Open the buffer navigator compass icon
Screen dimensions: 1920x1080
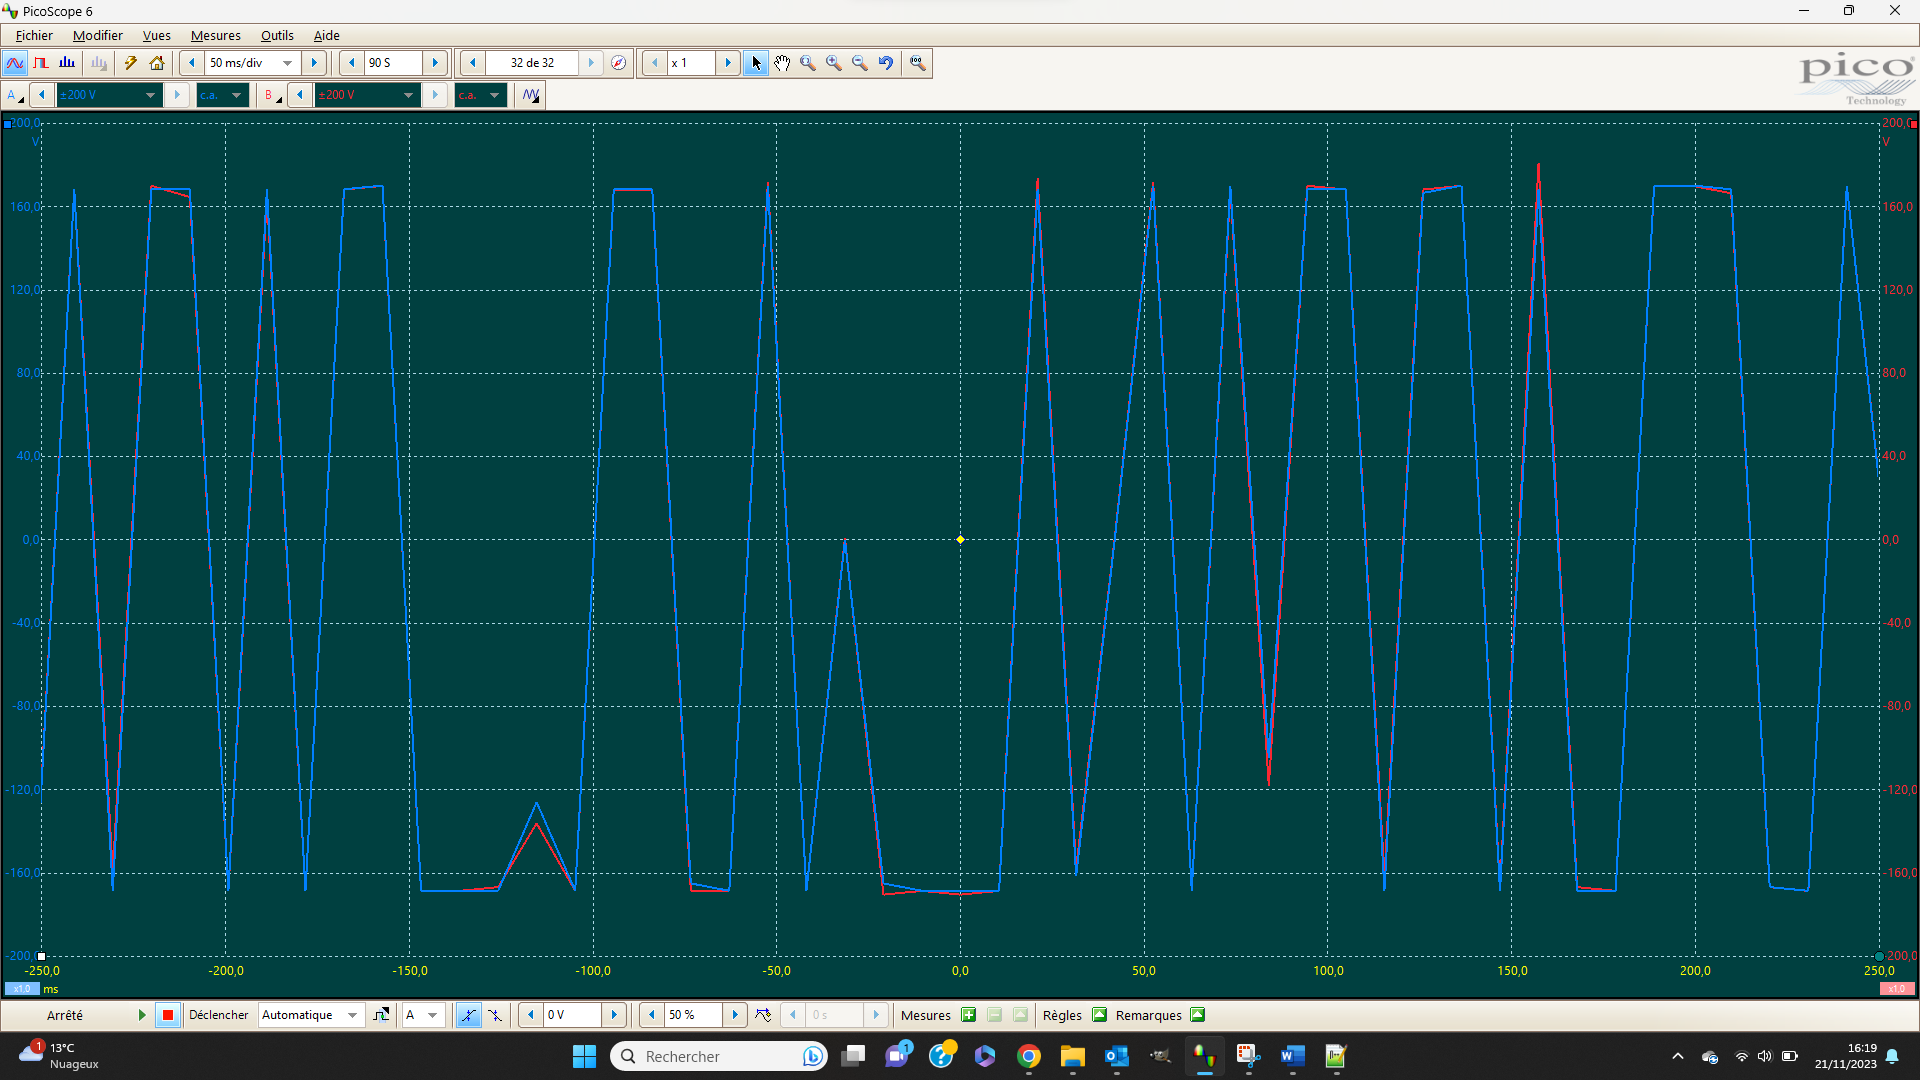click(x=619, y=63)
